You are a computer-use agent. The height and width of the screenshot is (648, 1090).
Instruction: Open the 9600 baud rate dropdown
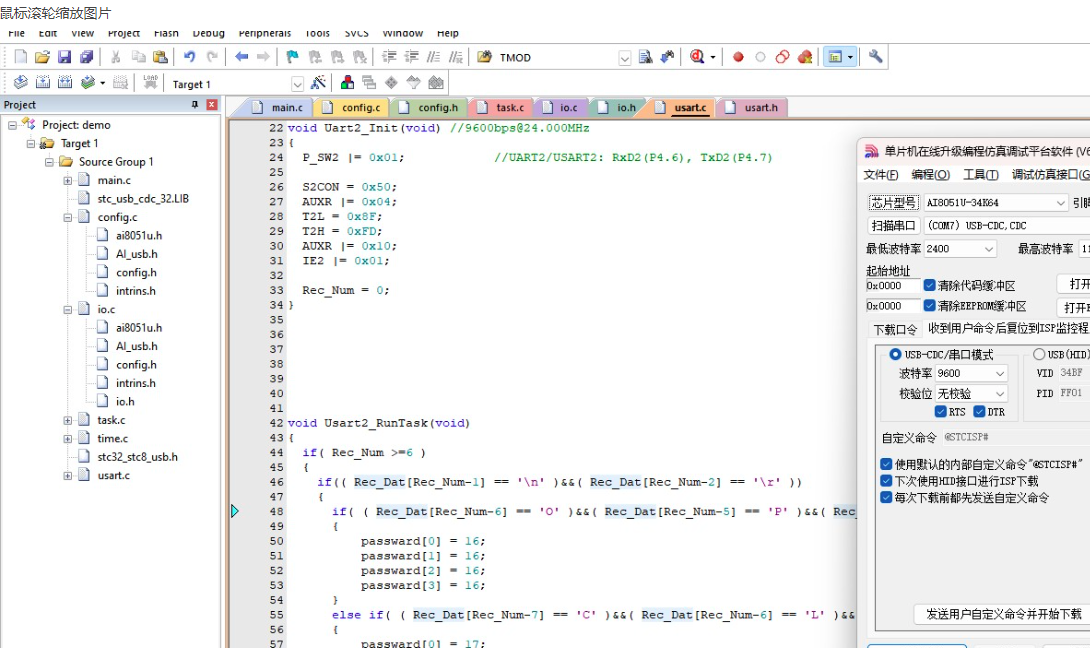pyautogui.click(x=1000, y=373)
